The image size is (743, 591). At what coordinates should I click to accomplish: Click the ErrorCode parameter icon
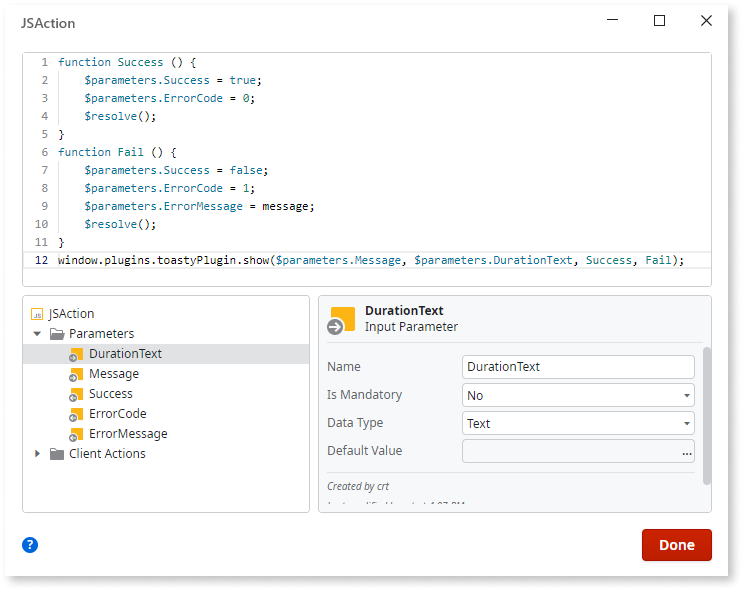click(x=76, y=414)
